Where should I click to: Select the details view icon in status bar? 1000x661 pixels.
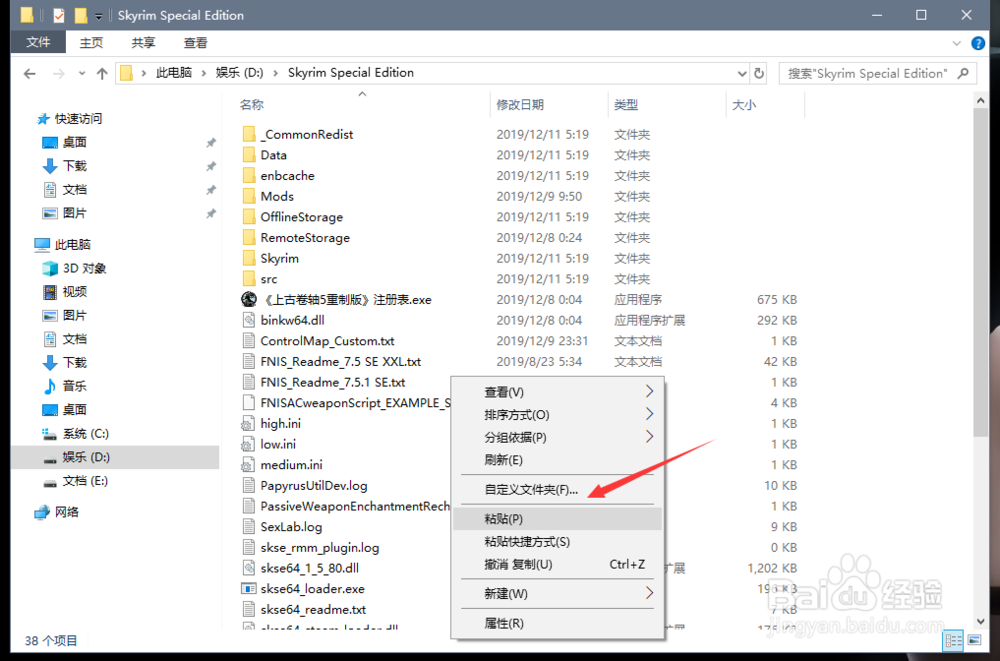tap(953, 640)
